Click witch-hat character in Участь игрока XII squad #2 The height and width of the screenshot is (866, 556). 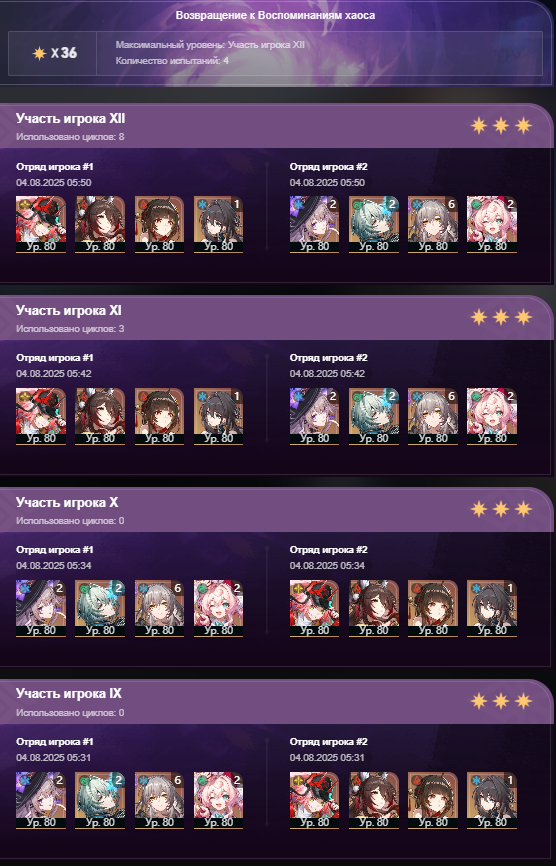pyautogui.click(x=315, y=224)
